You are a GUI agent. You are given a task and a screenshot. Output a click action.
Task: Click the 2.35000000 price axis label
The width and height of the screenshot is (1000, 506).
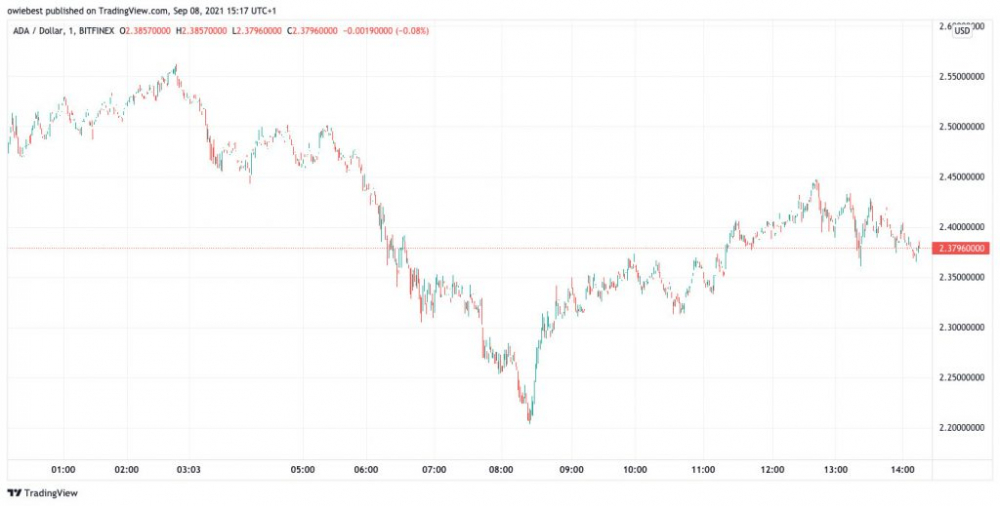pos(963,278)
